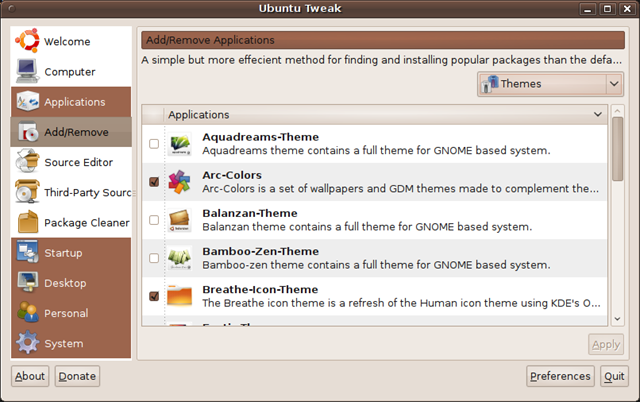This screenshot has height=402, width=640.
Task: Uncheck the Breathe-Icon-Theme checkbox
Action: 154,296
